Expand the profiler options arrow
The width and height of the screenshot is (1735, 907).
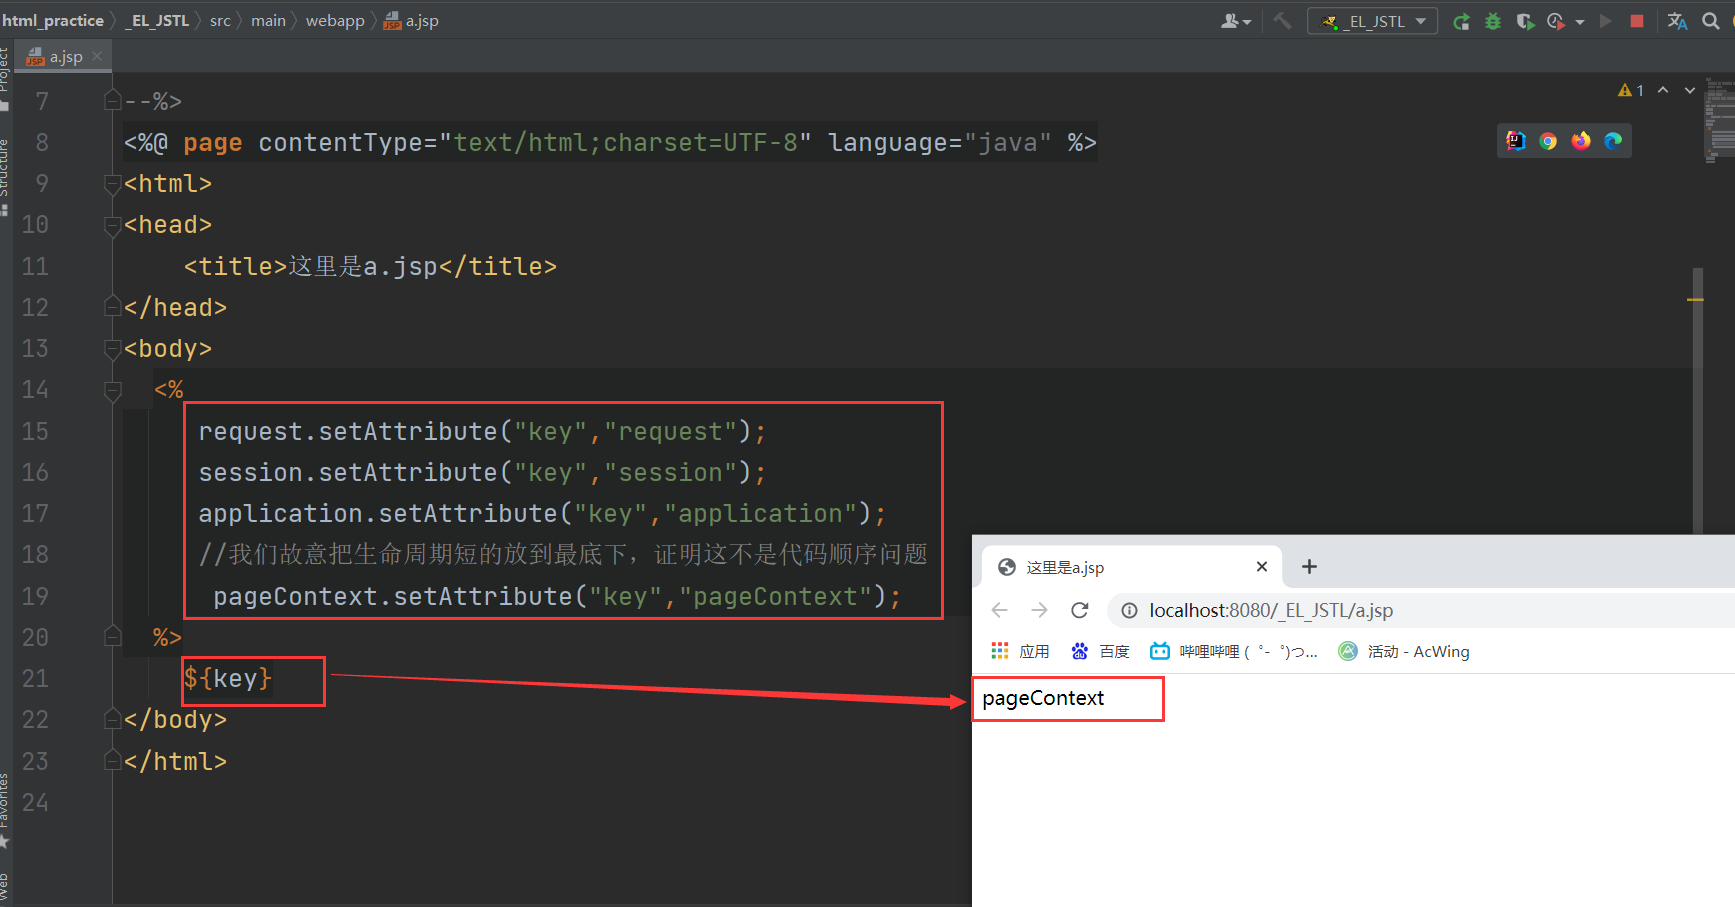pyautogui.click(x=1580, y=21)
